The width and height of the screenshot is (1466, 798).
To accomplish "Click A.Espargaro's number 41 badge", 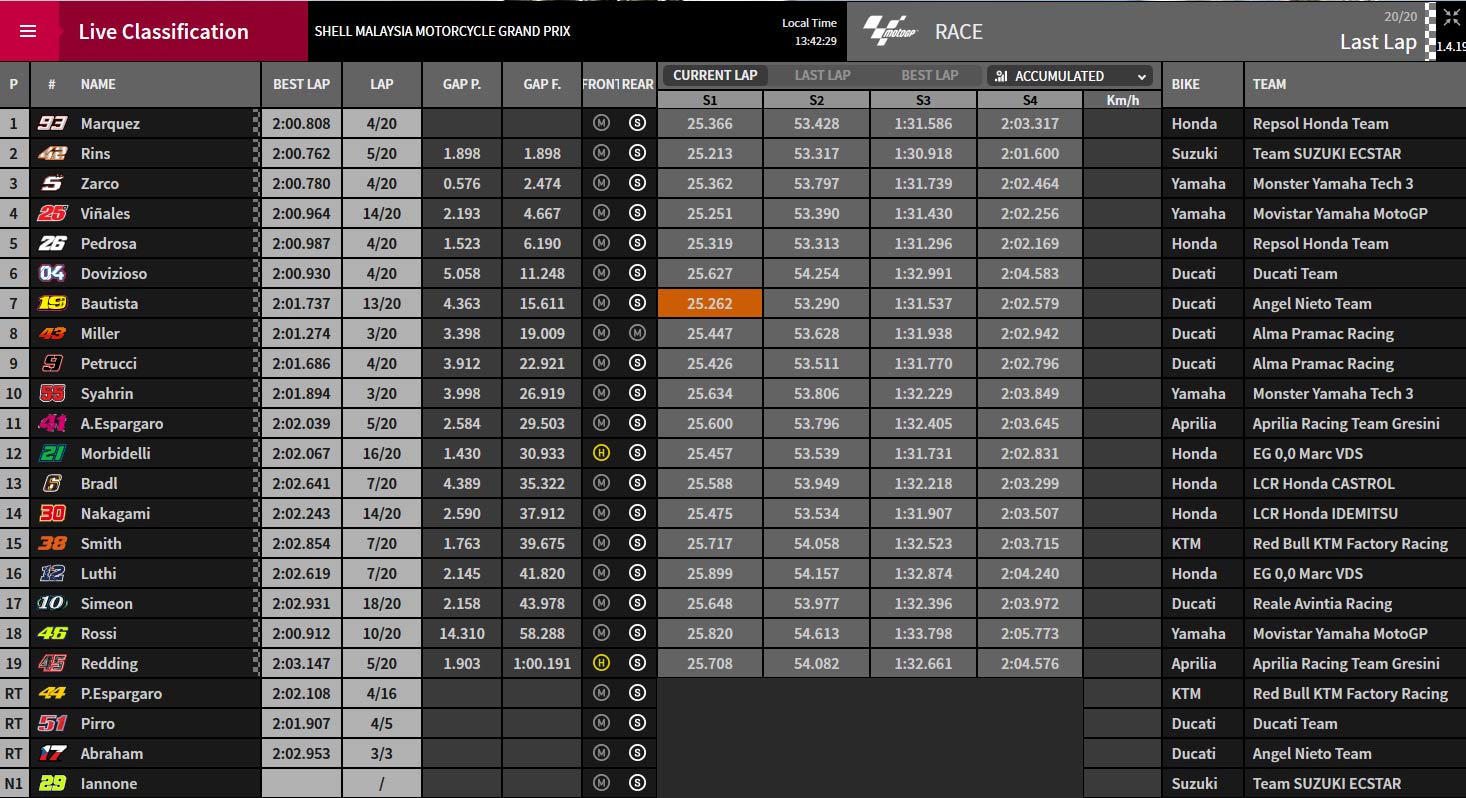I will pyautogui.click(x=52, y=423).
